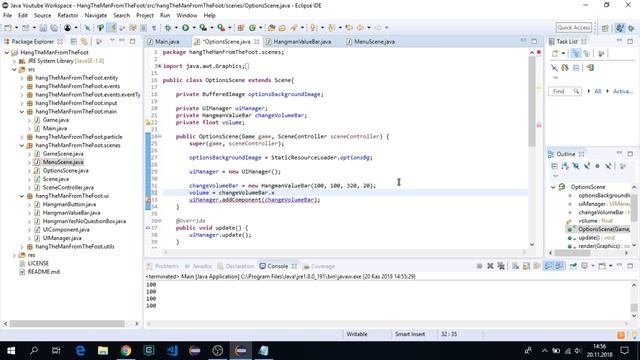Click the green Run button in toolbar
640x360 pixels.
click(x=185, y=28)
